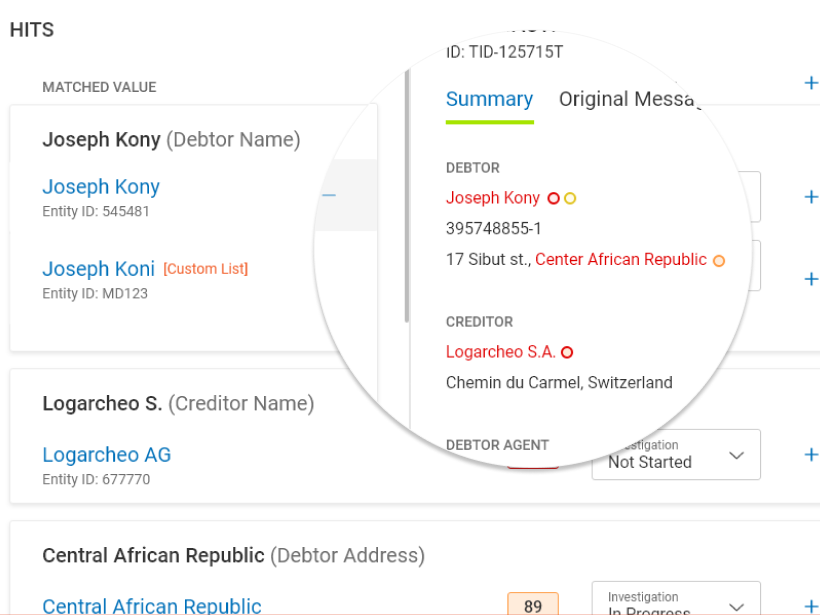This screenshot has height=615, width=820.
Task: Click plus icon in Joseph Koni row
Action: click(811, 279)
